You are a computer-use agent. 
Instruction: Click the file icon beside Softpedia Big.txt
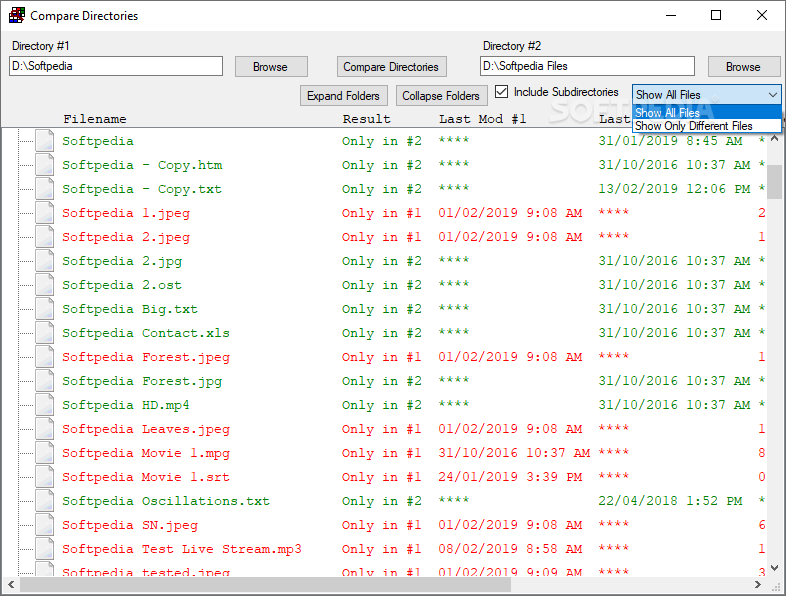45,309
